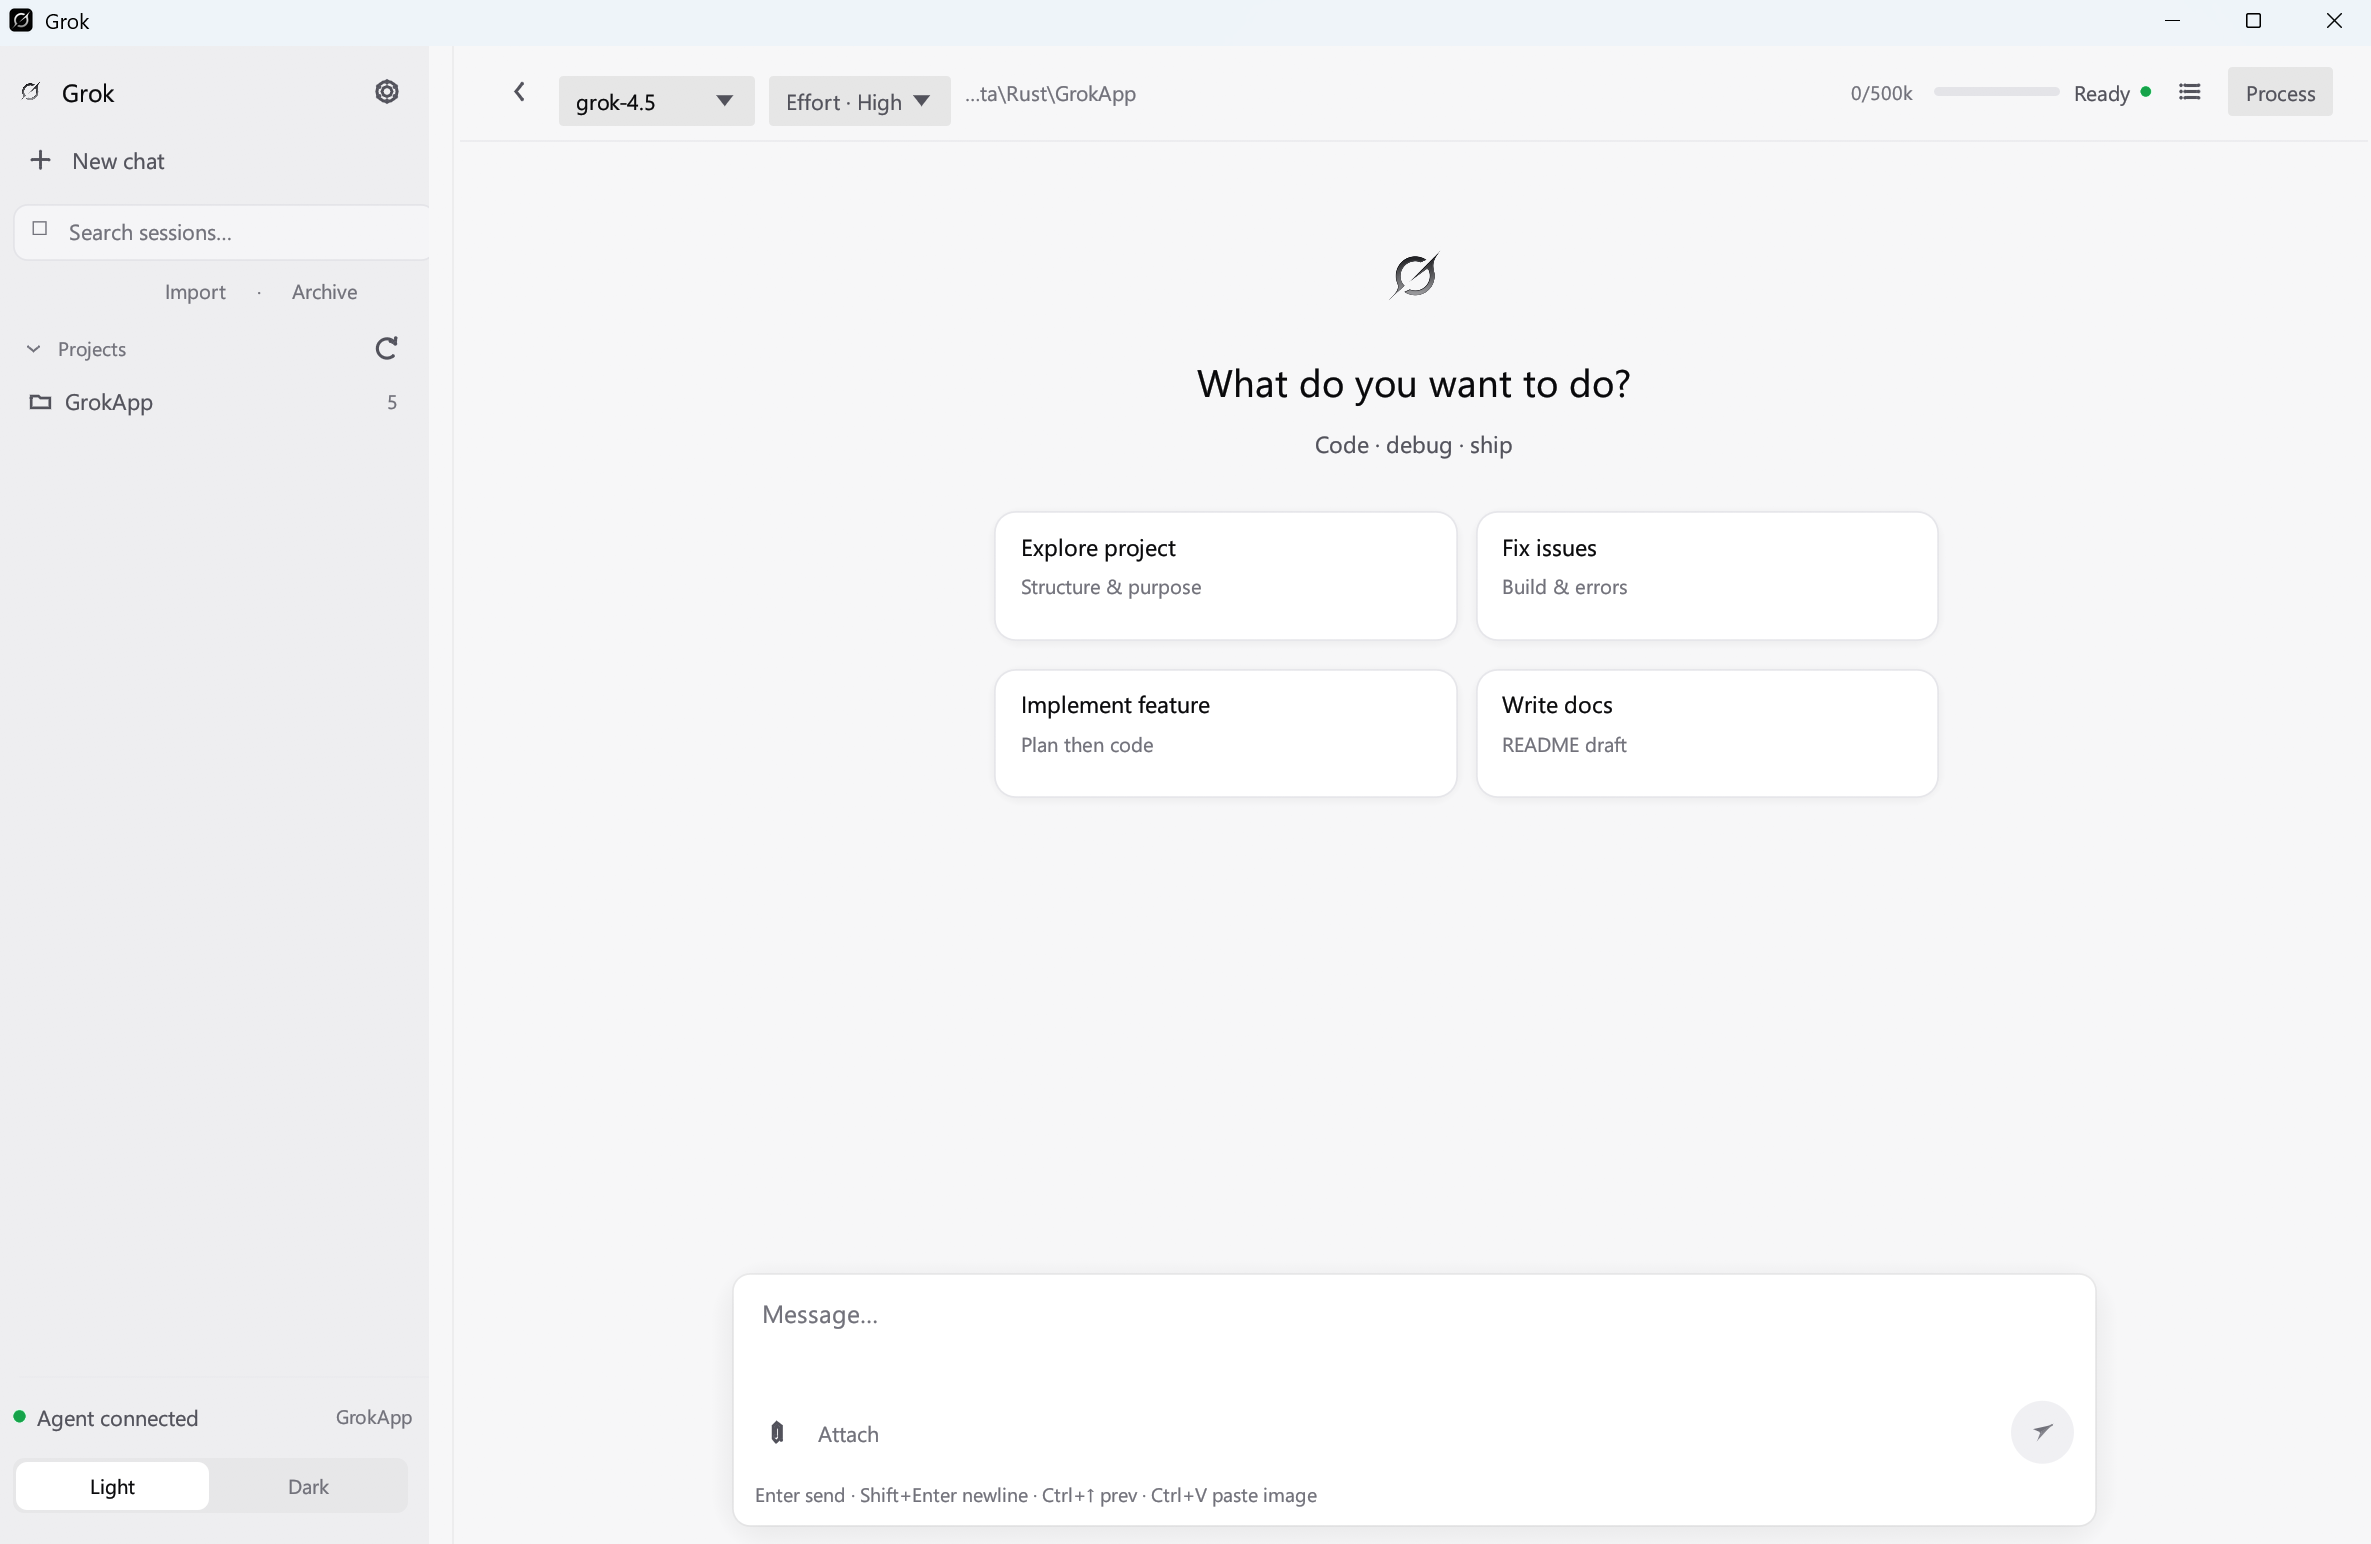Collapse sidebar with the back chevron

click(x=519, y=92)
